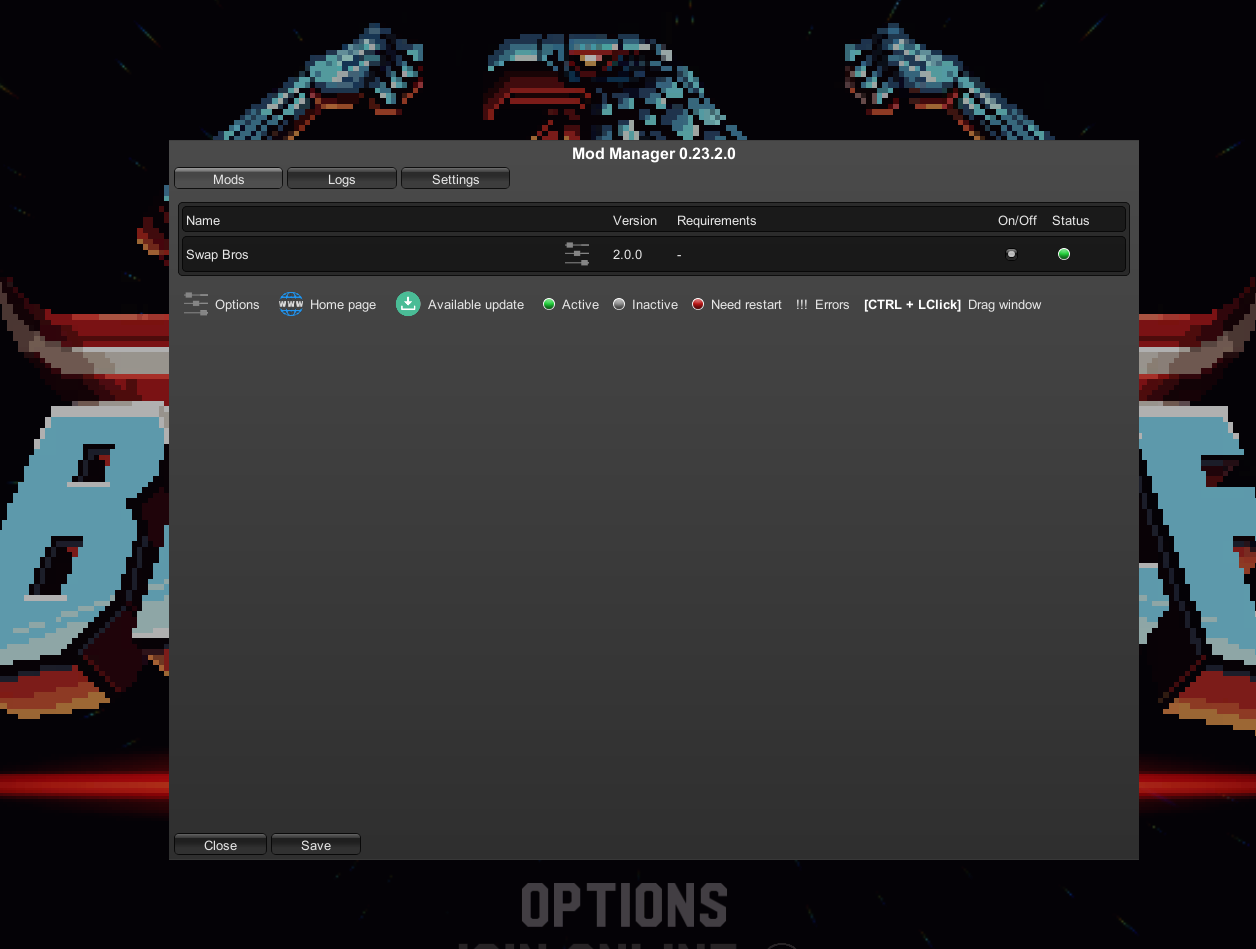Click the Mod Manager 0.23.2.0 title
Screen dimensions: 1256x949
654,153
